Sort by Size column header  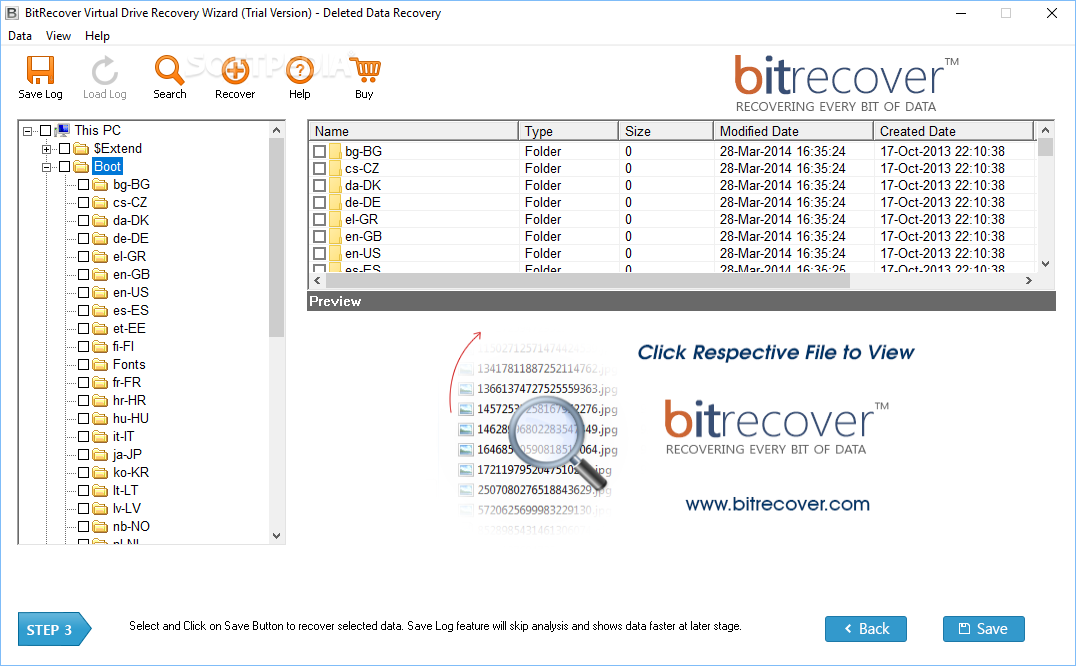(x=666, y=131)
